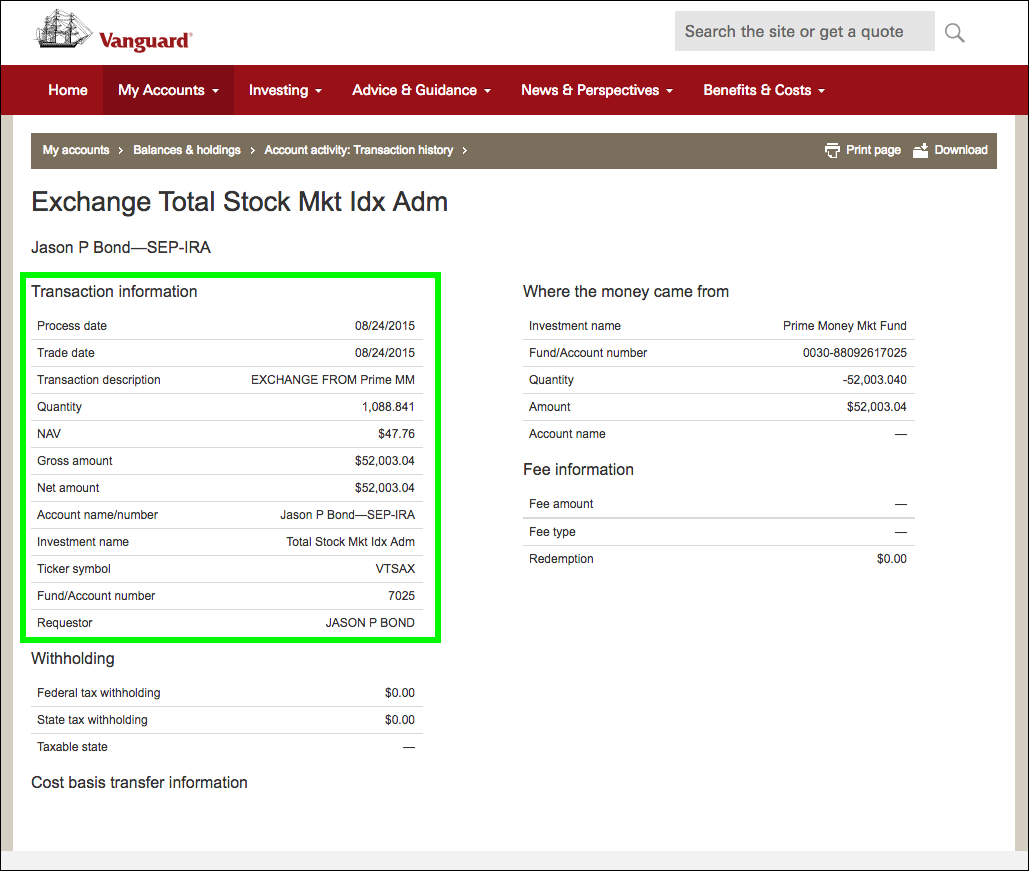Click the Investment name 'Total Stock Mkt Idx Adm'
Viewport: 1029px width, 871px height.
pos(350,542)
